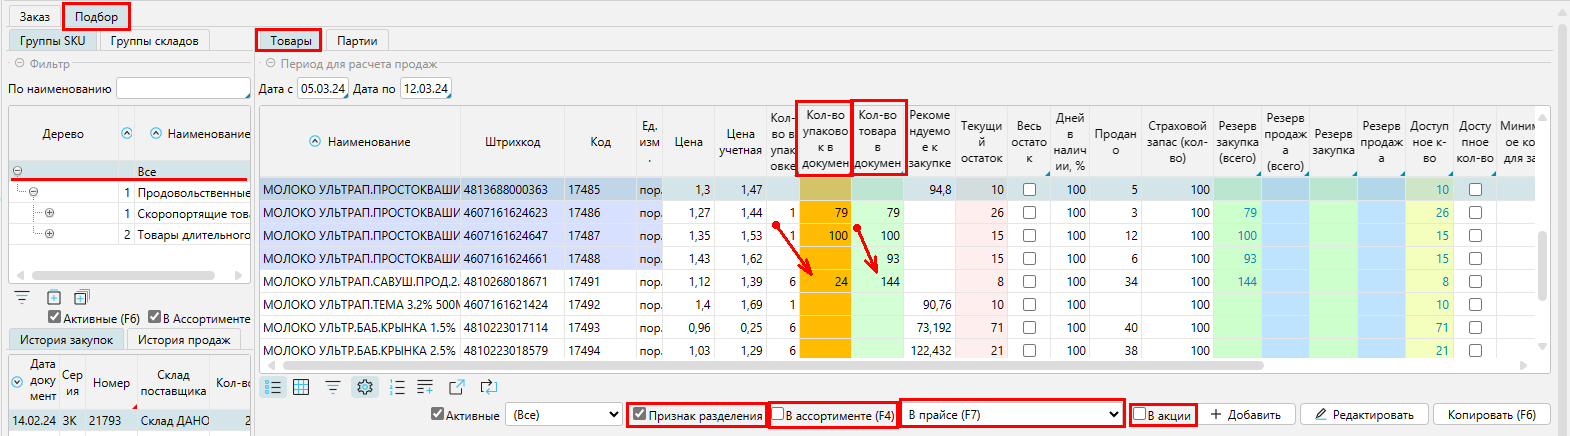Enable the "В ассортименте (F4)" checkbox
Screen dimensions: 1570x436
[778, 414]
